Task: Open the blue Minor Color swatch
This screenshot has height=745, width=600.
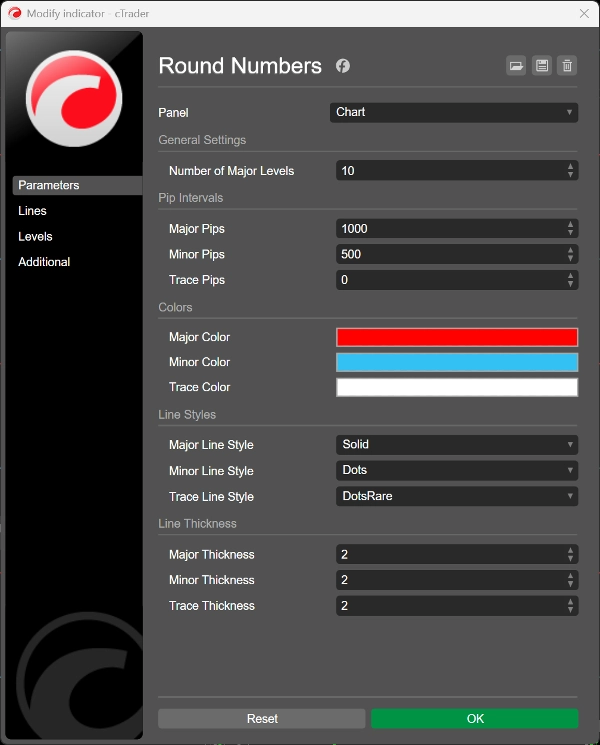Action: click(x=456, y=362)
